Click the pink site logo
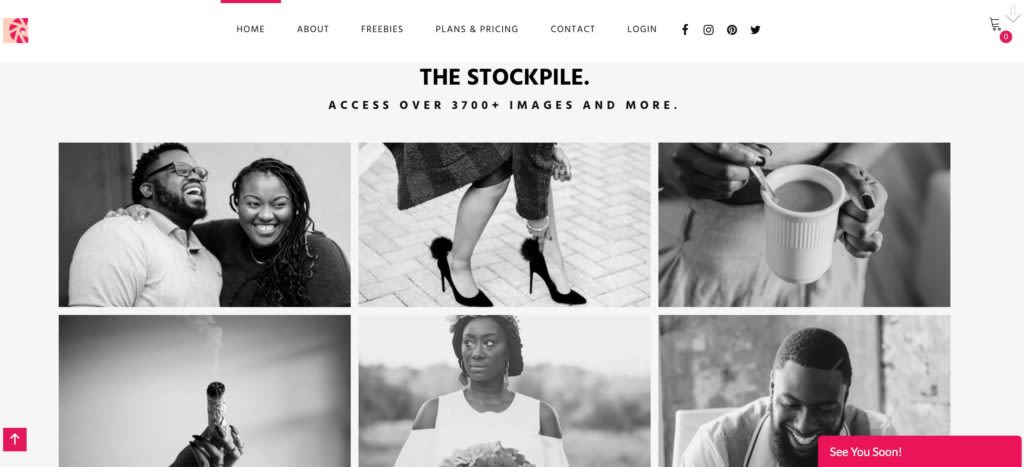Screen dimensions: 1024x467 coord(16,30)
